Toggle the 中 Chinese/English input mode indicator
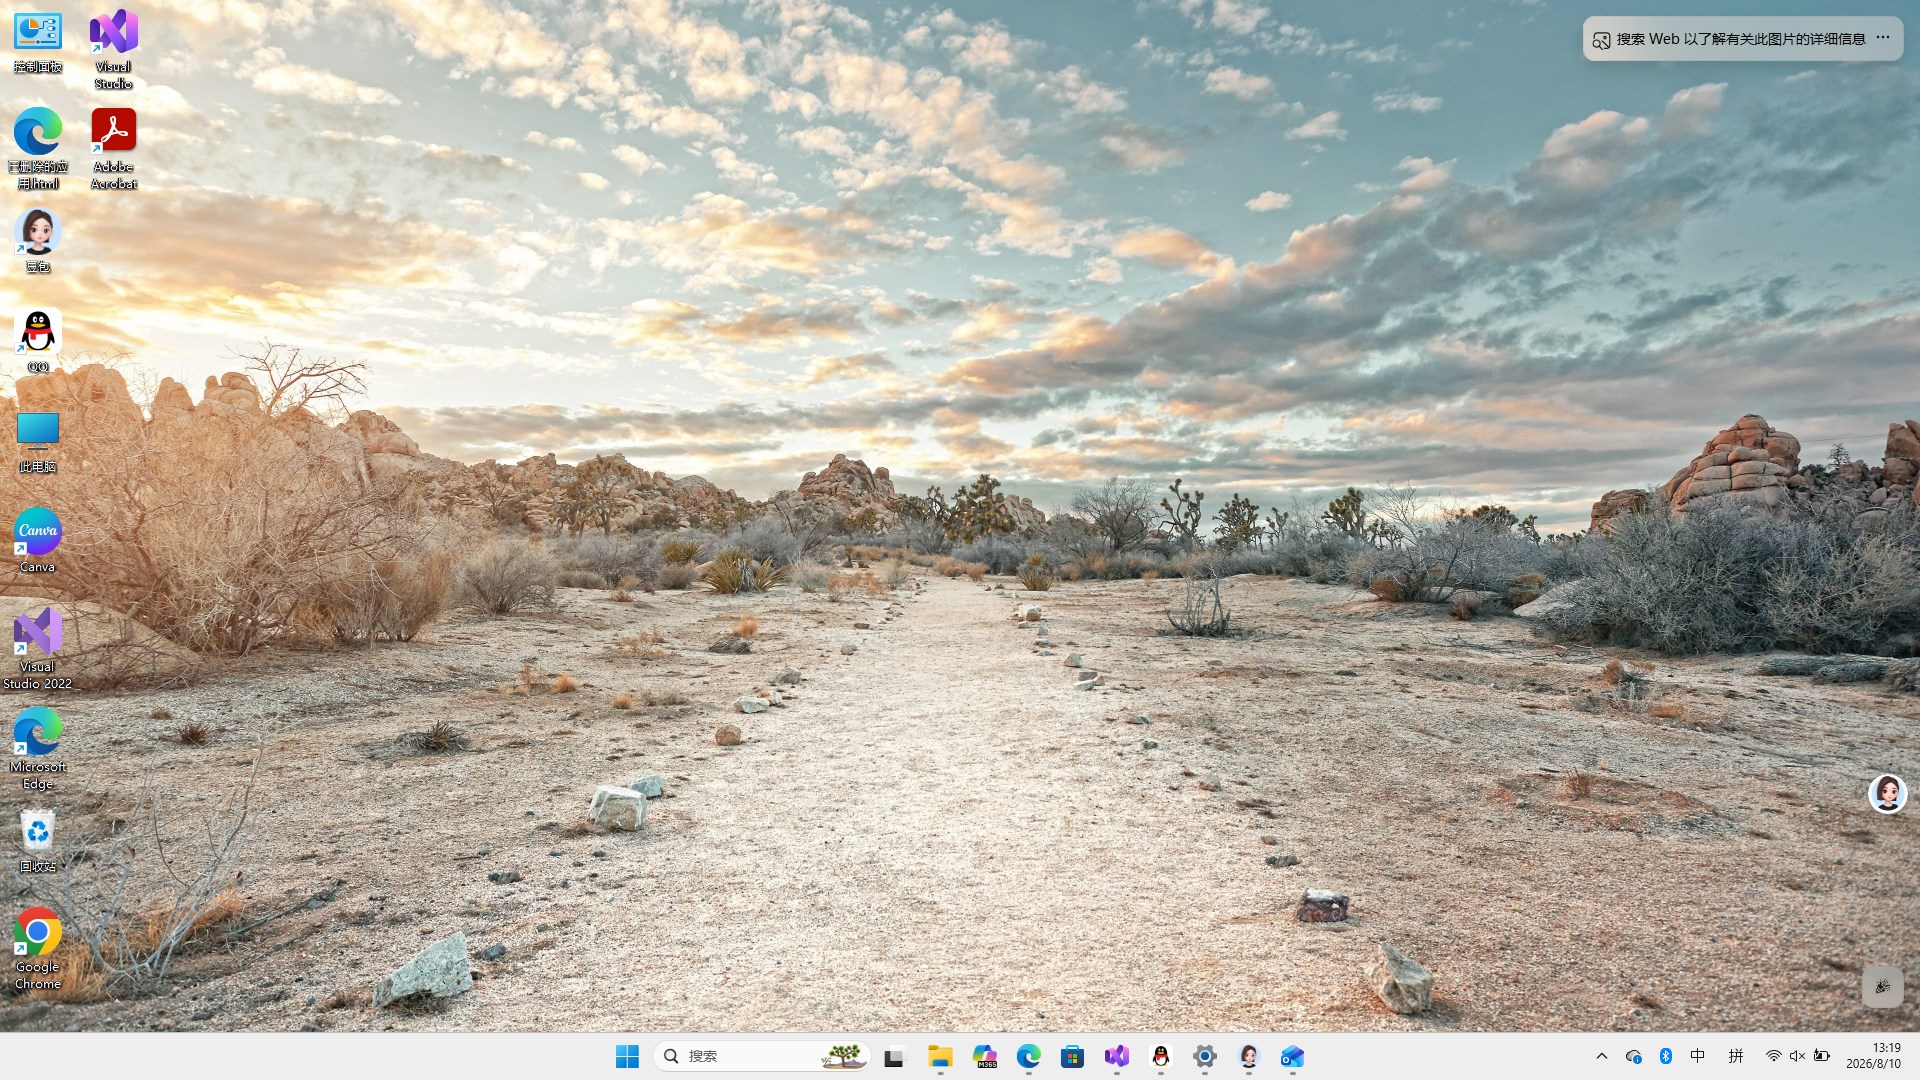 (1698, 1056)
